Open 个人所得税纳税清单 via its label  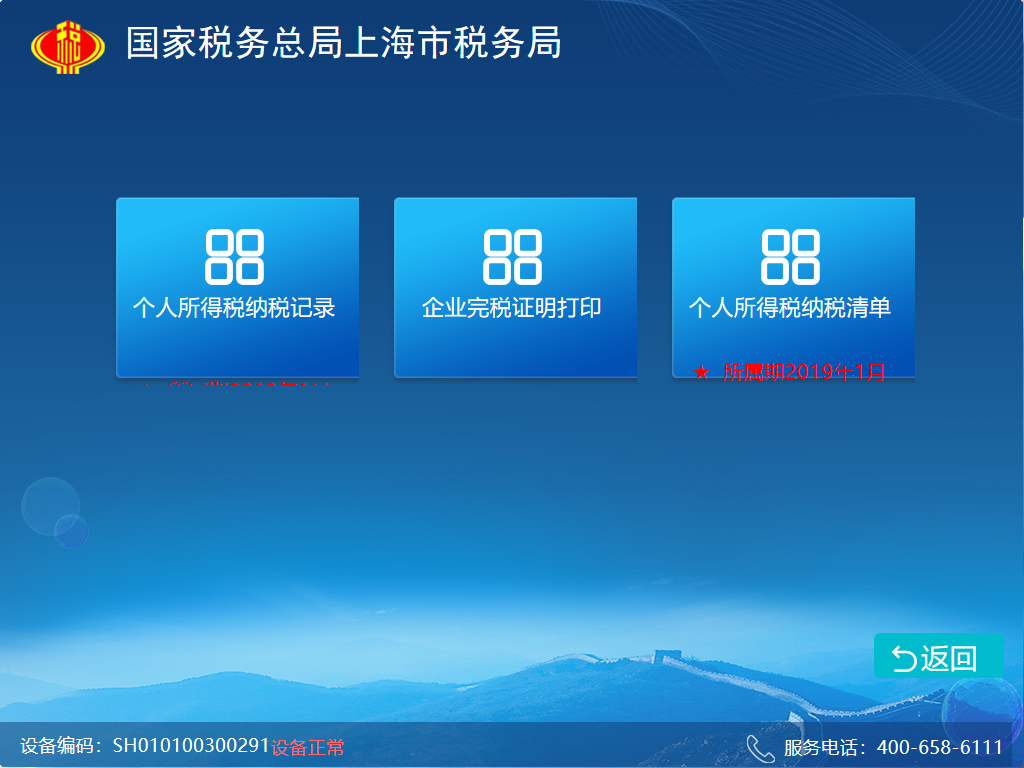(x=790, y=308)
